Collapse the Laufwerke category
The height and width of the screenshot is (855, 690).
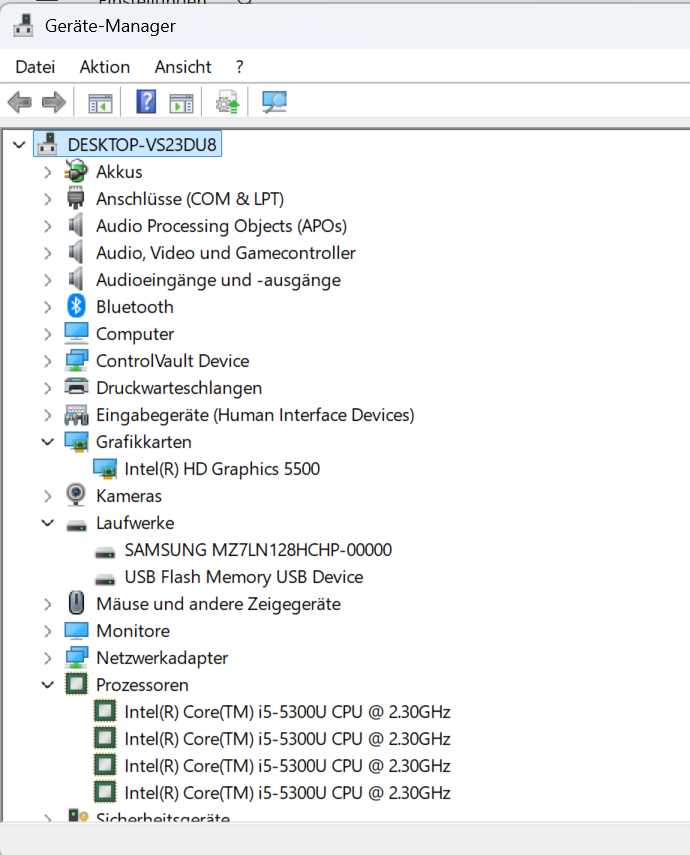[x=48, y=522]
